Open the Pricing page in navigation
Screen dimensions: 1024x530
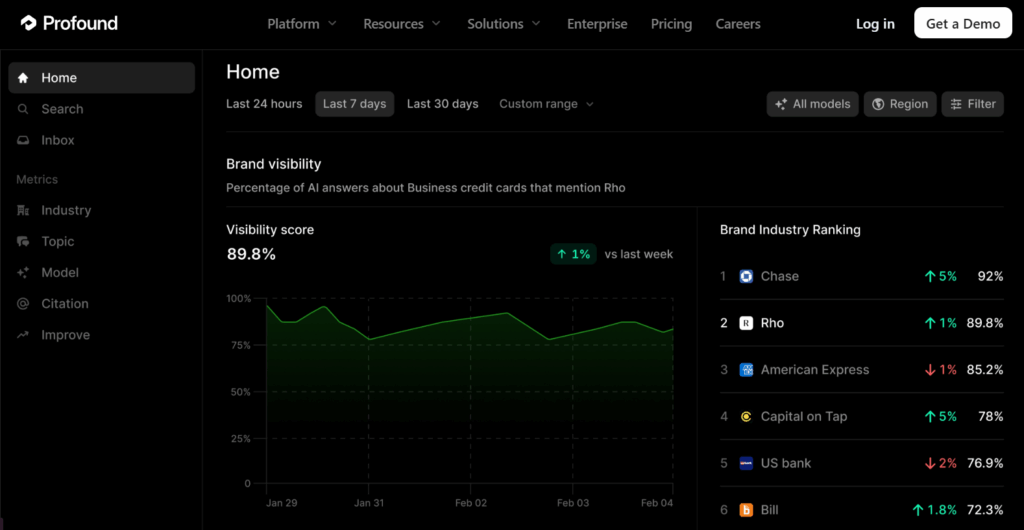[x=671, y=24]
